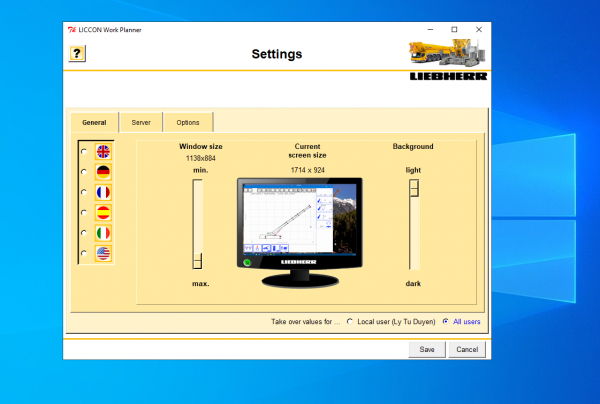
Task: Close the LICCON Work Planner window
Action: tap(479, 29)
